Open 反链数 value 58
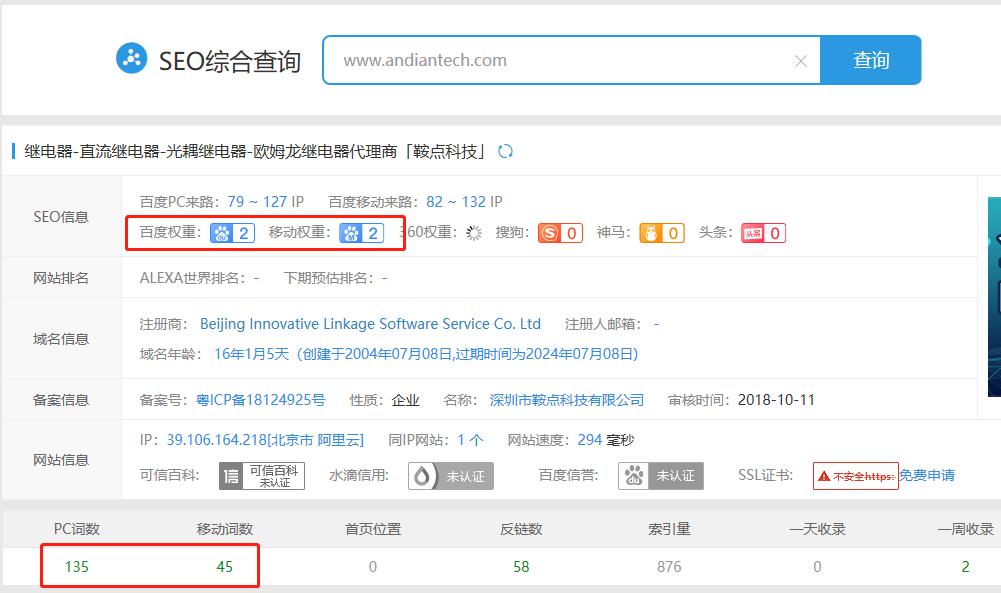 pos(521,567)
